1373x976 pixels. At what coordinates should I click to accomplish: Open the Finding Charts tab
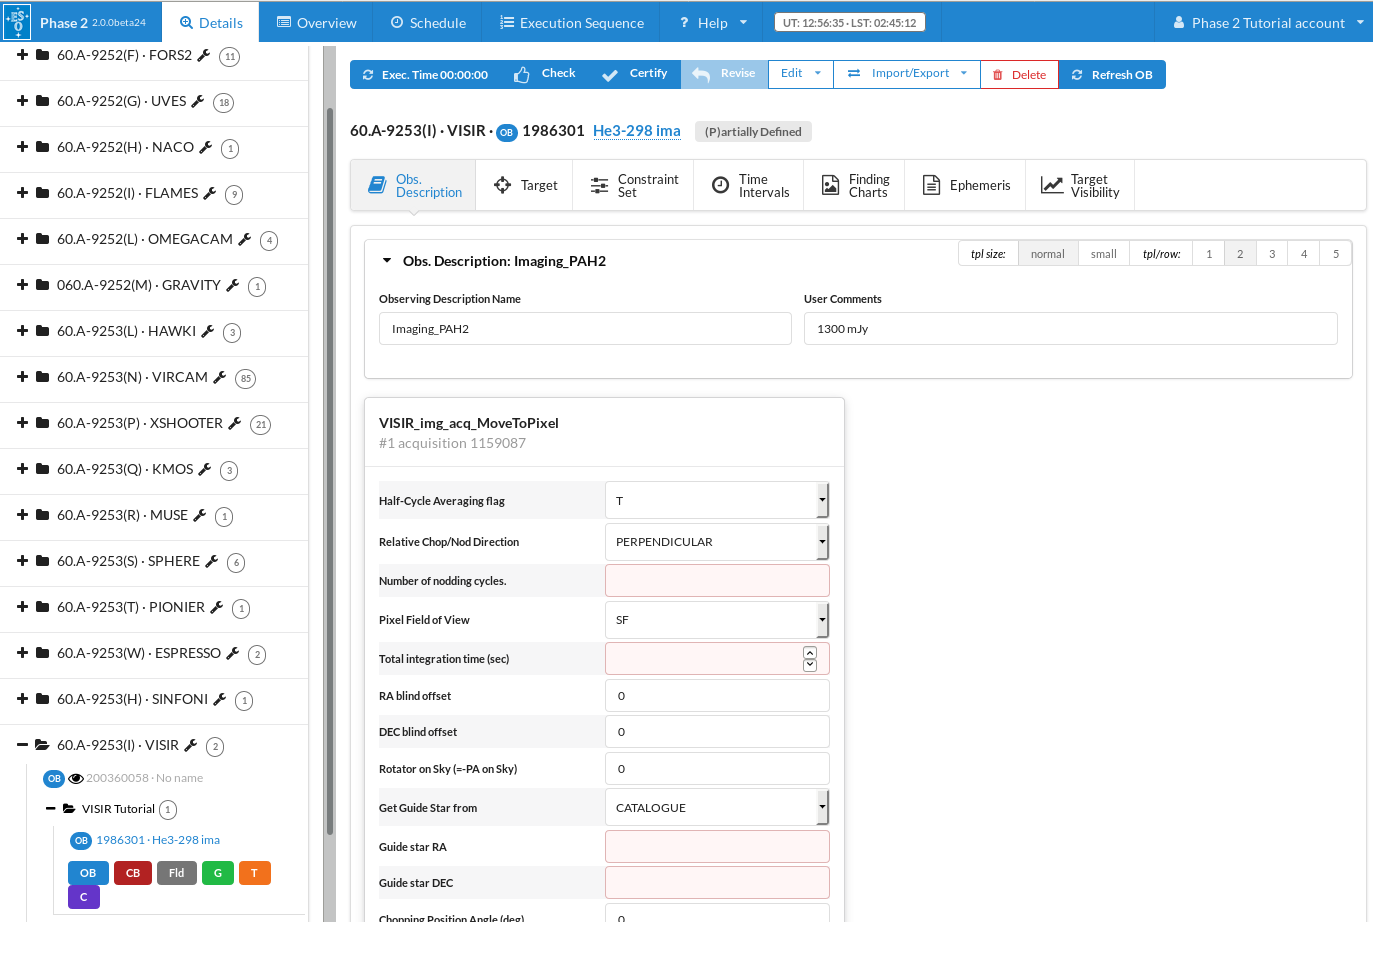855,186
